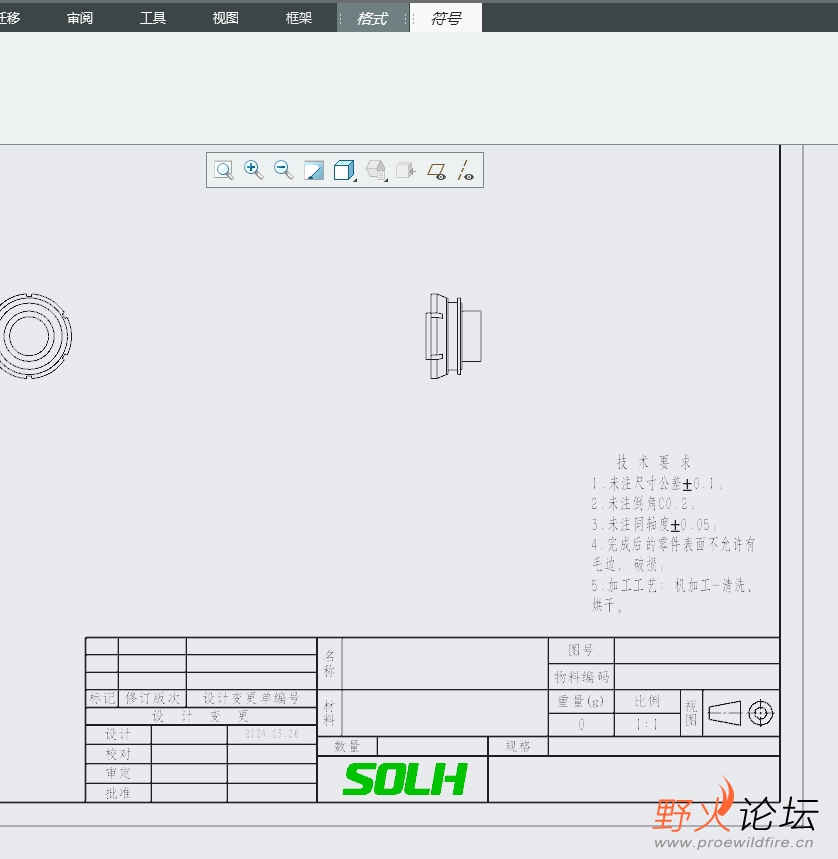838x859 pixels.
Task: Click the Repaint screen icon
Action: coord(314,170)
